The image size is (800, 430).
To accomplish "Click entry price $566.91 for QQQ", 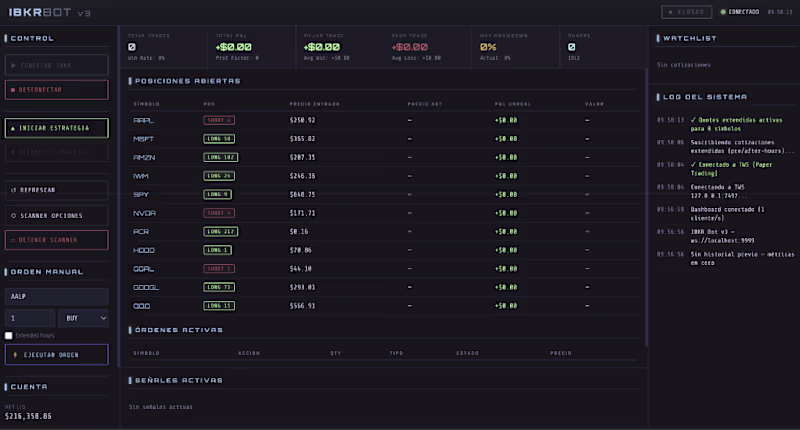I will tap(303, 306).
